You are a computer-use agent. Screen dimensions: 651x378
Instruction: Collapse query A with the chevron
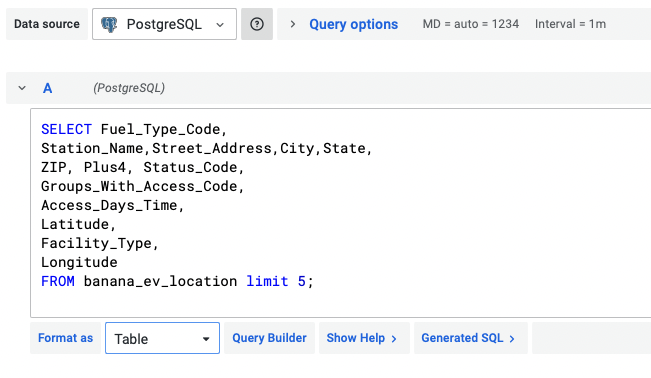[22, 88]
